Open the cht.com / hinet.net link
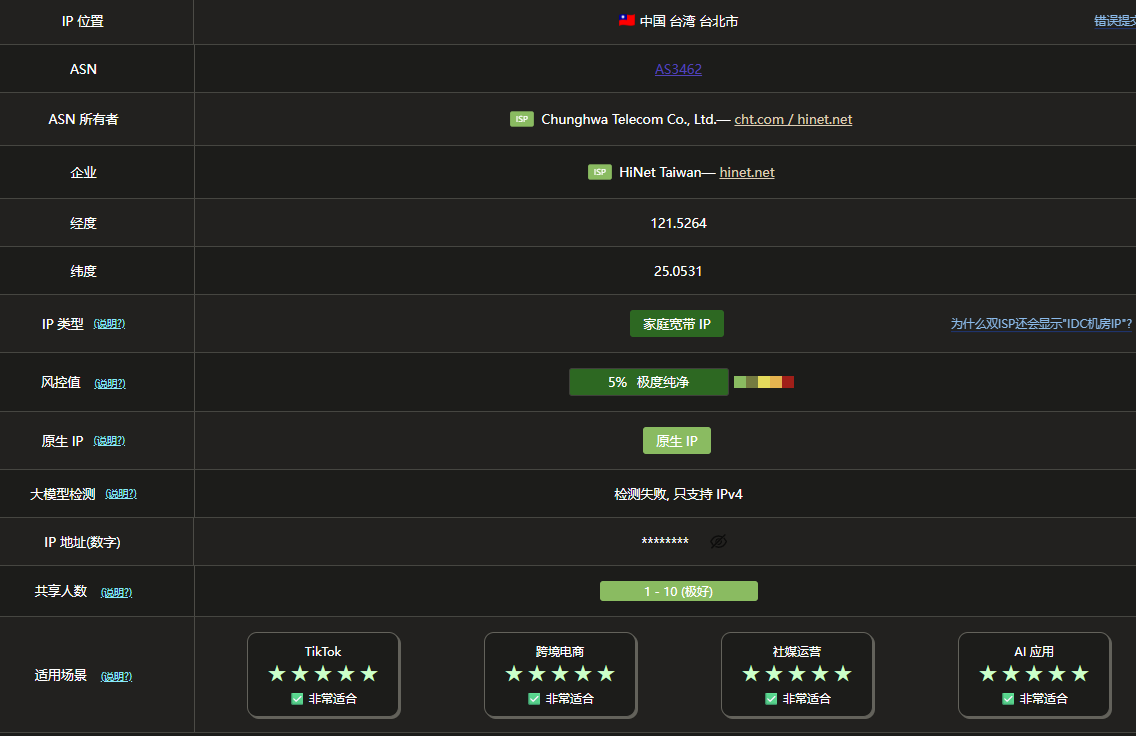The width and height of the screenshot is (1136, 736). [793, 119]
